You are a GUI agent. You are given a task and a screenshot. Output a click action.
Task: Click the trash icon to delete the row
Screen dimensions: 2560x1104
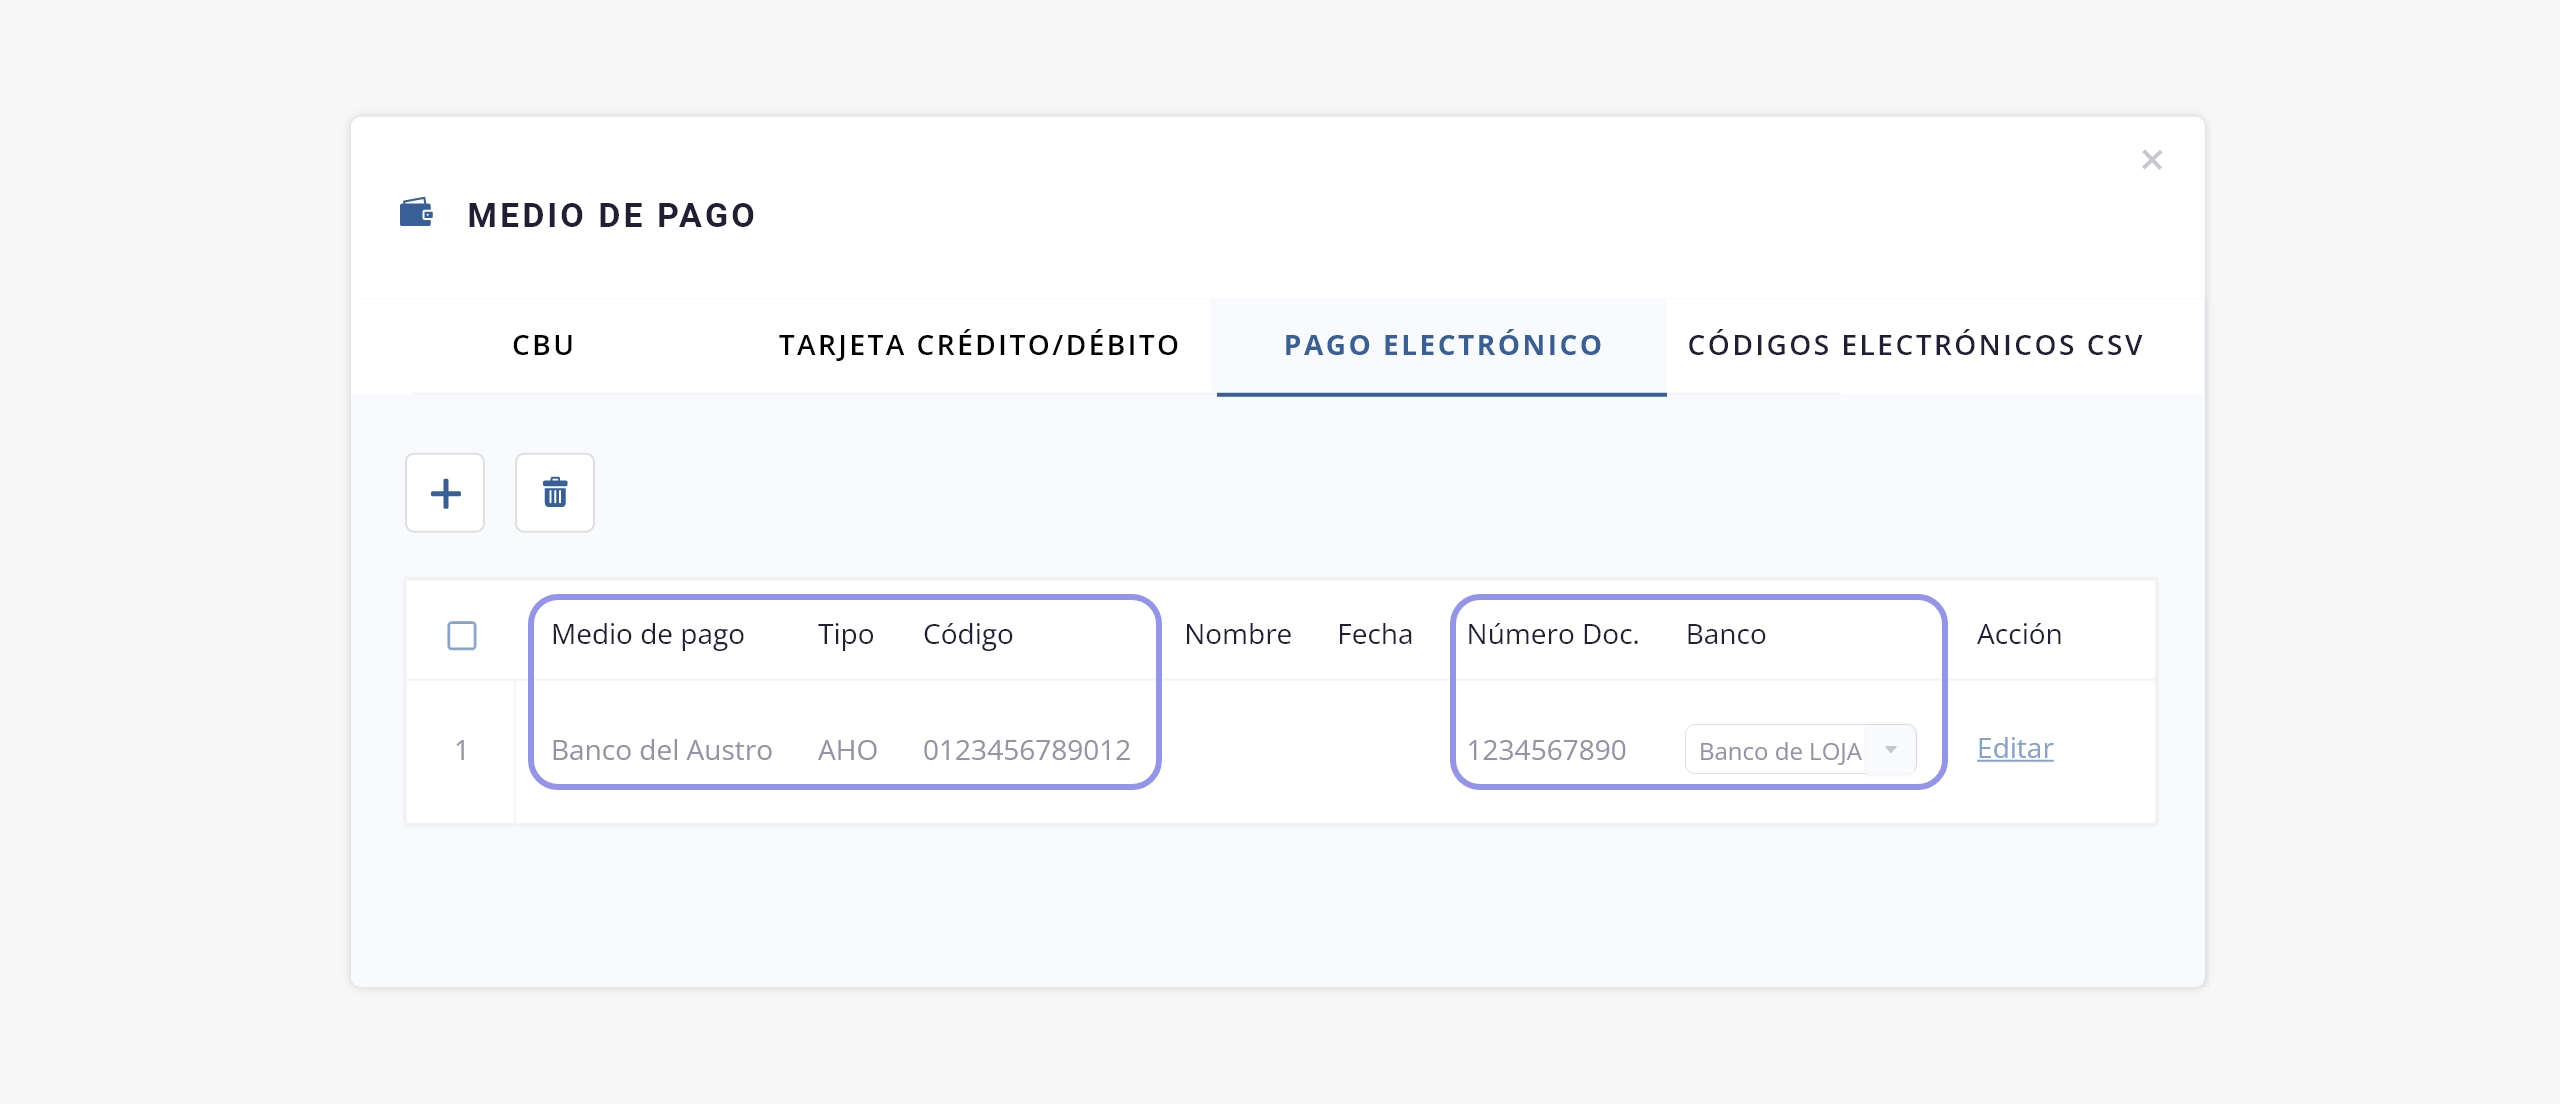pyautogui.click(x=555, y=493)
